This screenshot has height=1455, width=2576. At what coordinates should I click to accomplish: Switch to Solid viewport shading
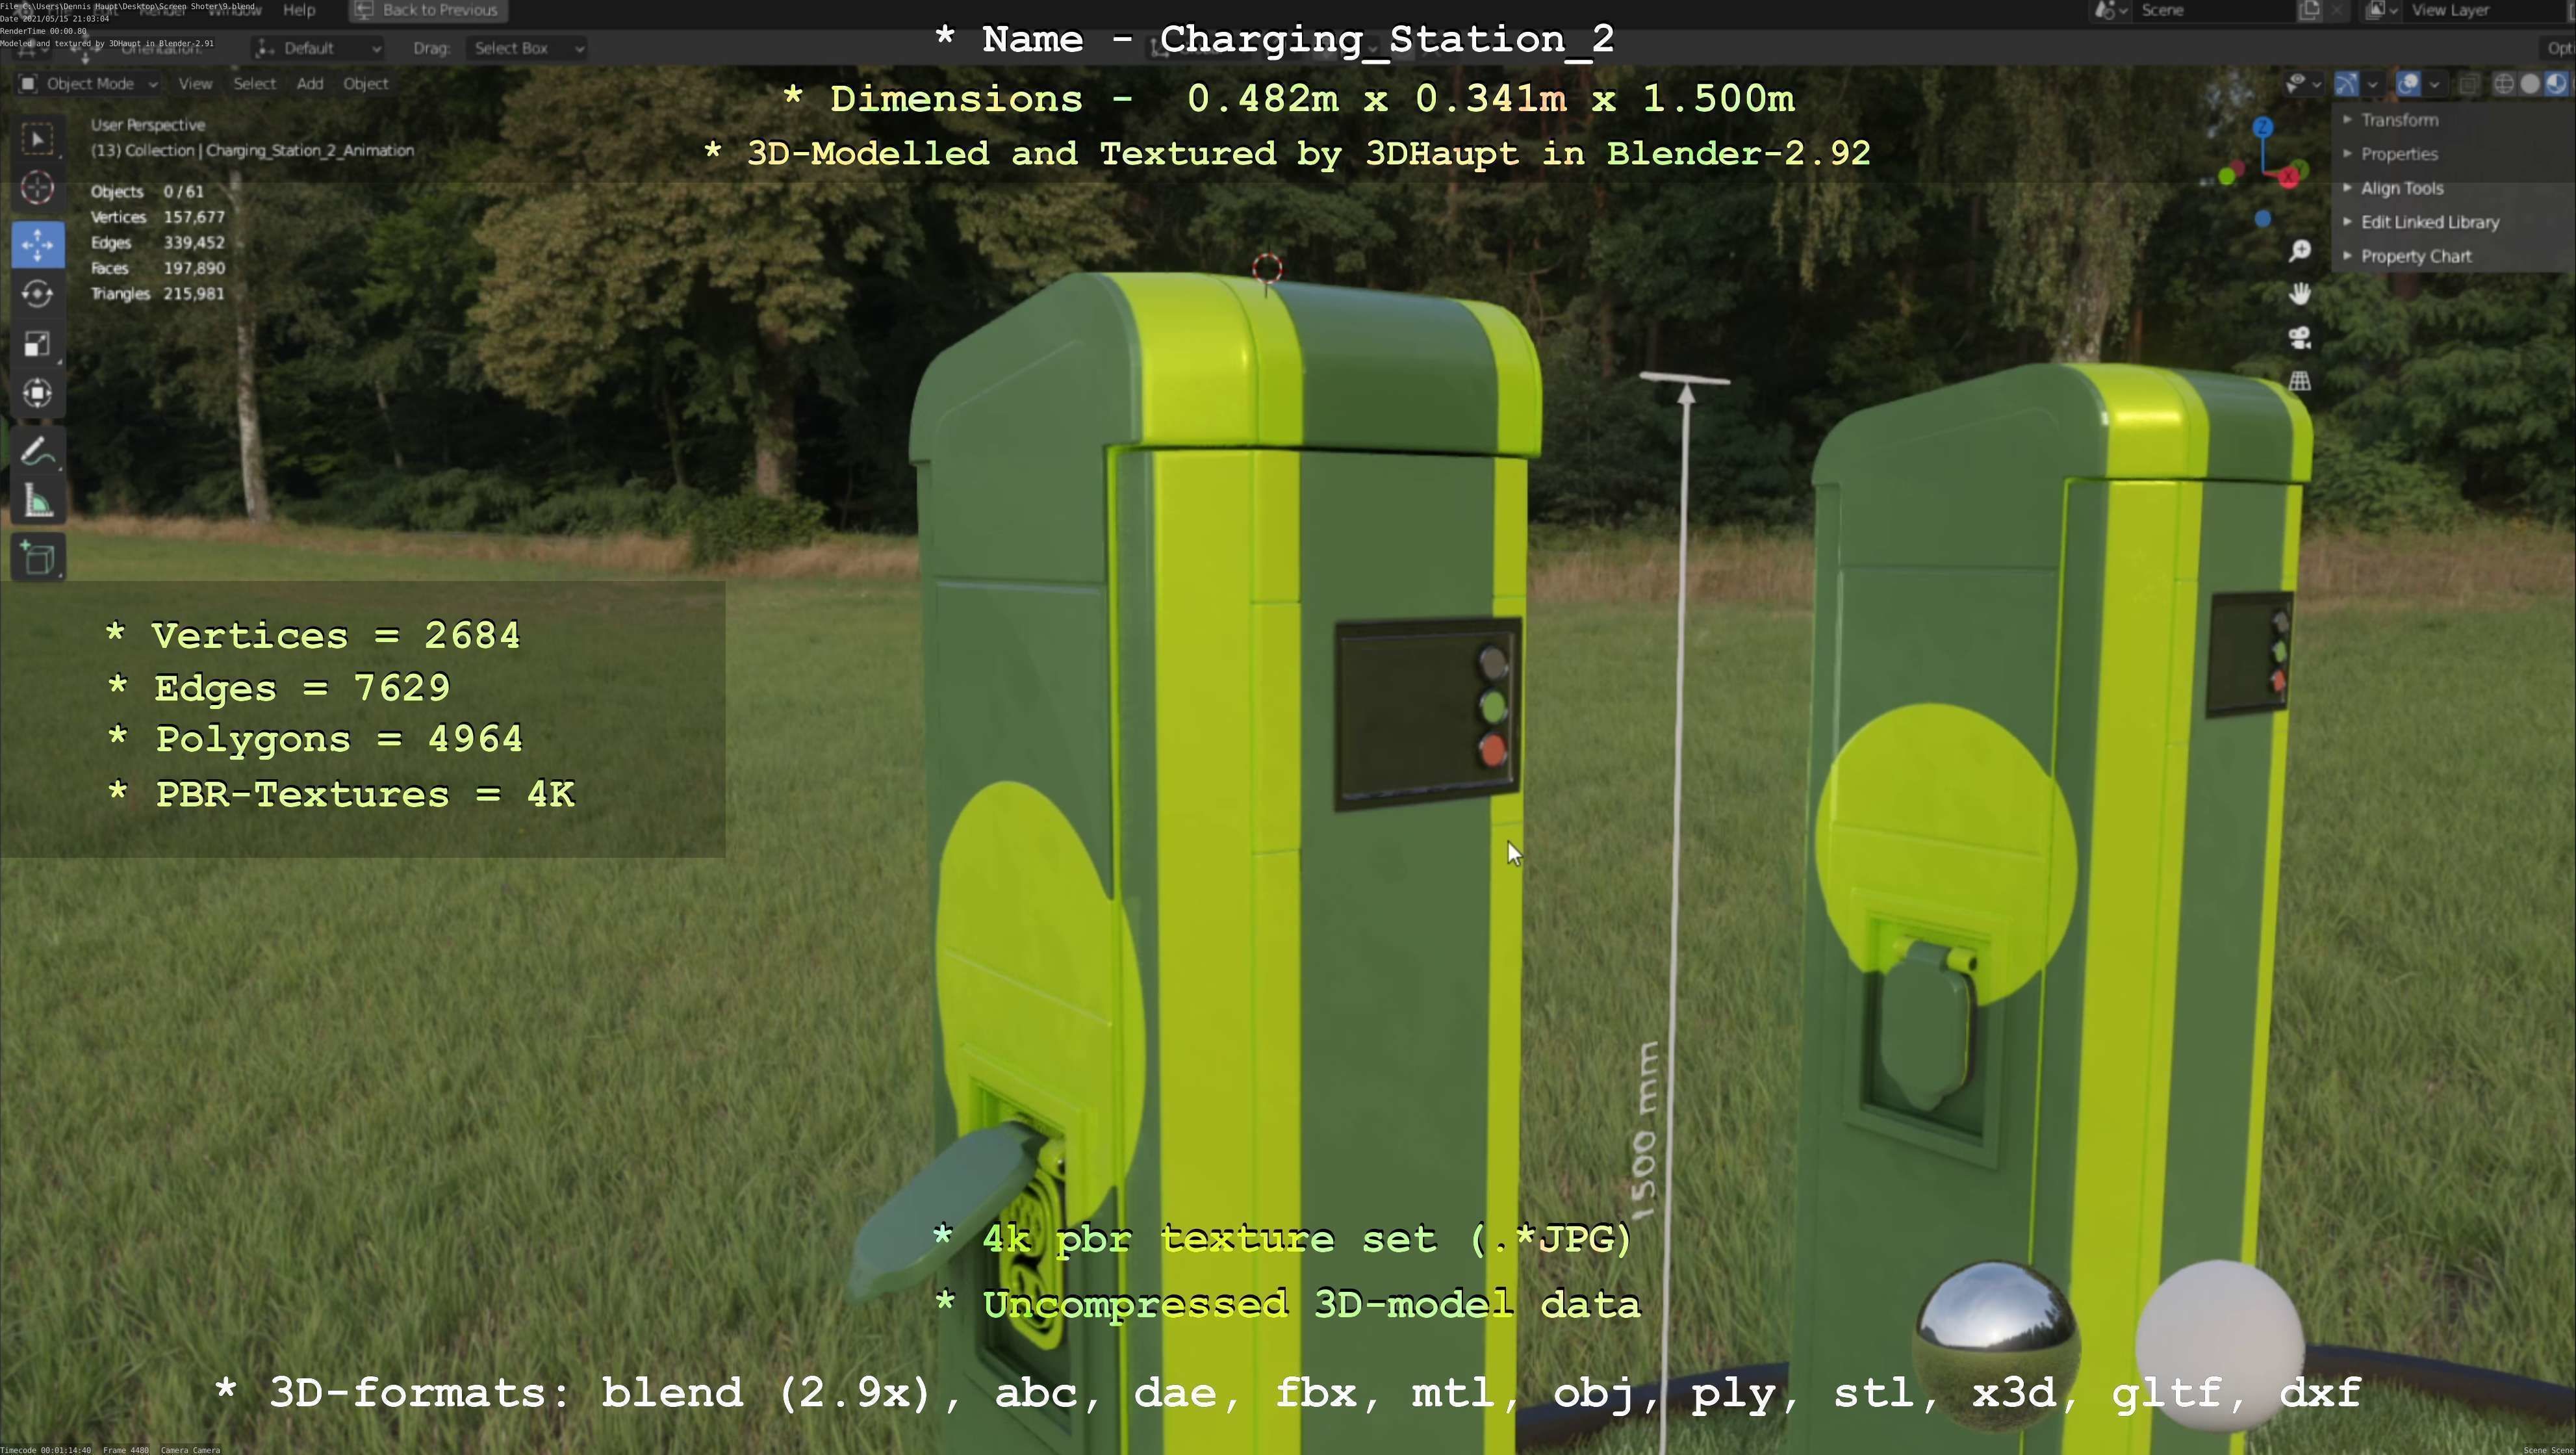[2530, 84]
